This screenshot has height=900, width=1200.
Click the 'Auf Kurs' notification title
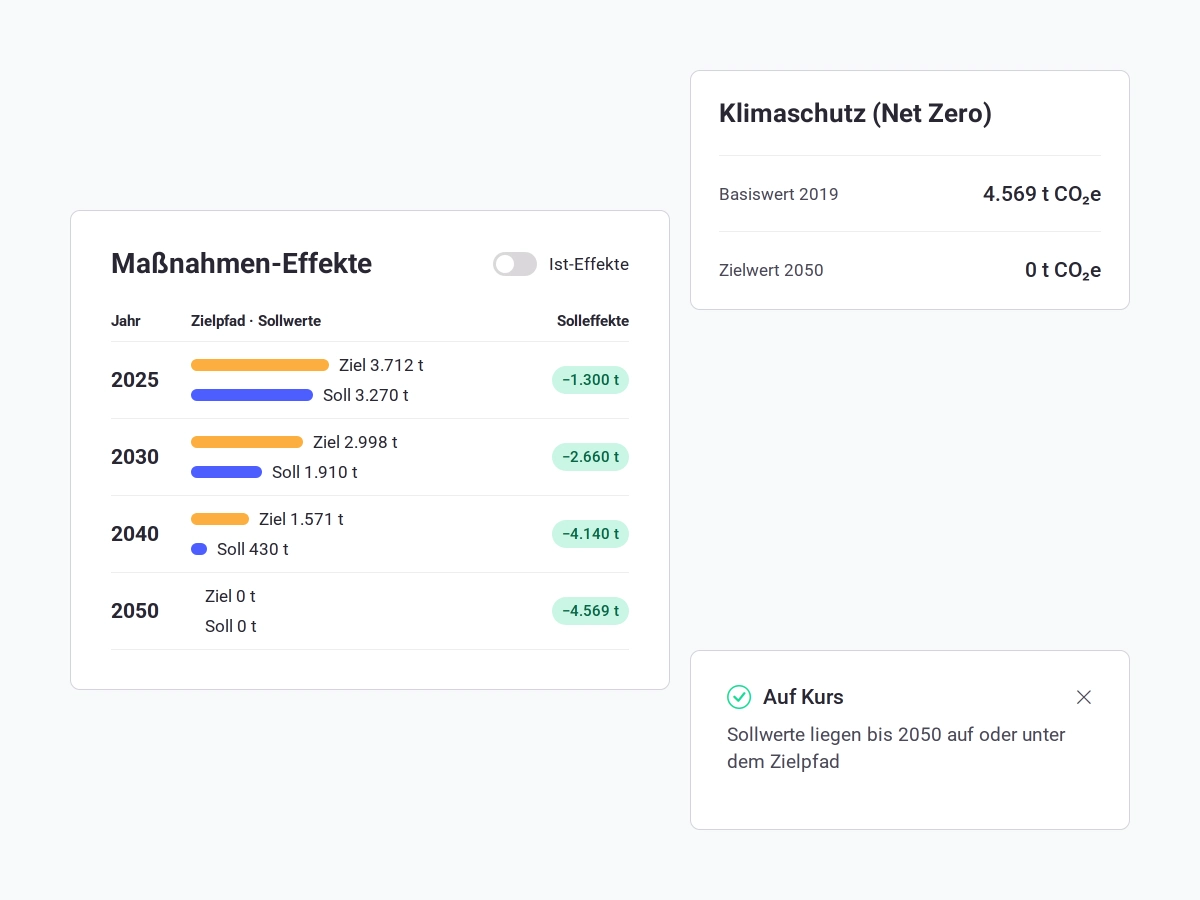coord(803,697)
